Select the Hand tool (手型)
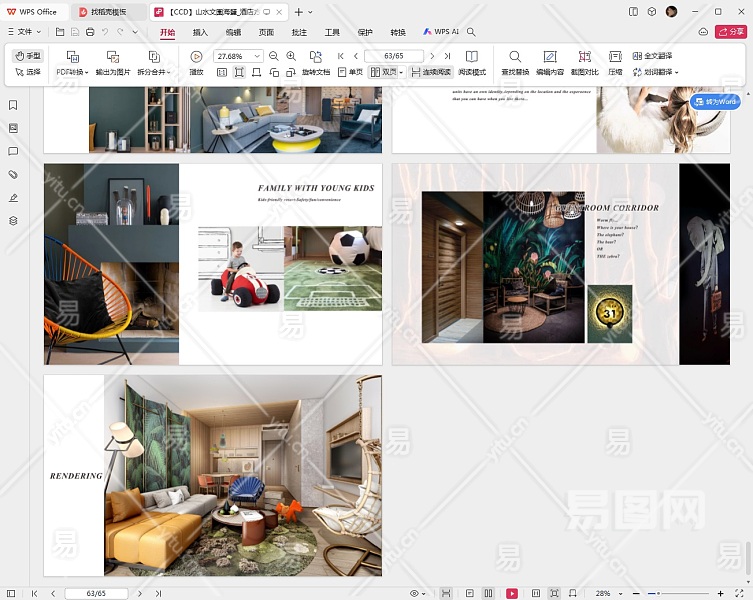 pos(29,56)
